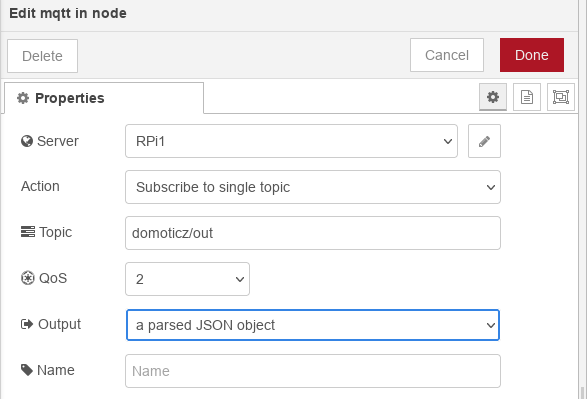
Task: Click the Delete button
Action: coord(42,56)
